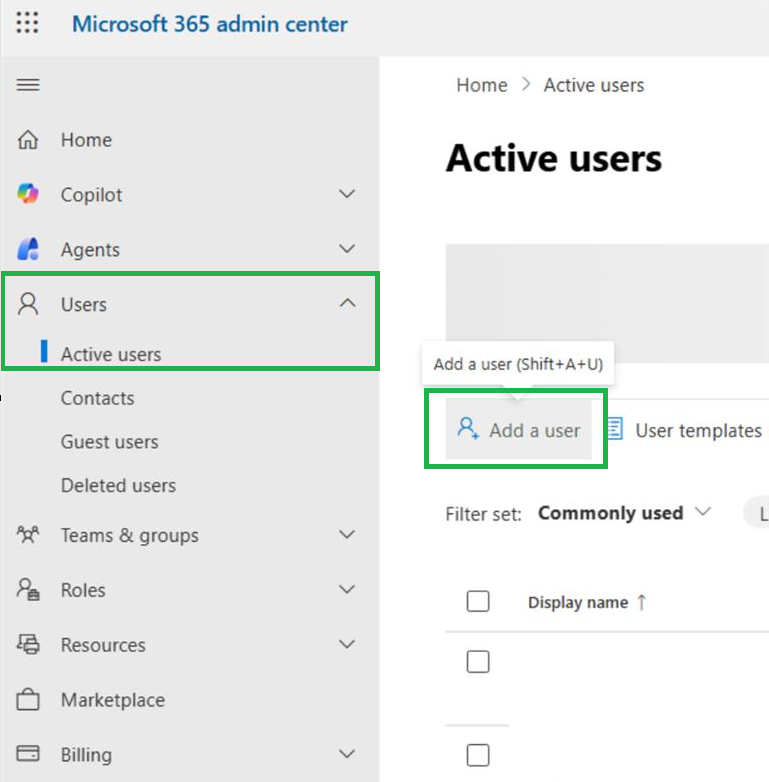Click the Users label in sidebar
The width and height of the screenshot is (769, 782).
(x=84, y=304)
